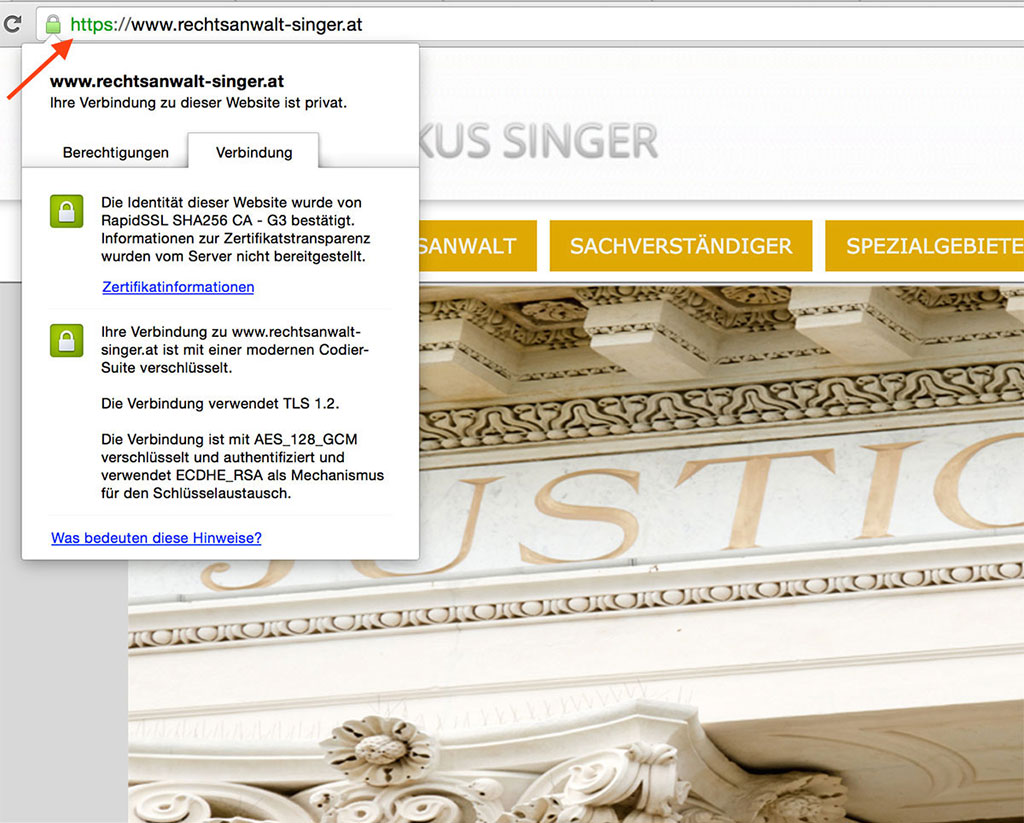Click the RapidSSL SHA256 CA identity paragraph

[236, 229]
